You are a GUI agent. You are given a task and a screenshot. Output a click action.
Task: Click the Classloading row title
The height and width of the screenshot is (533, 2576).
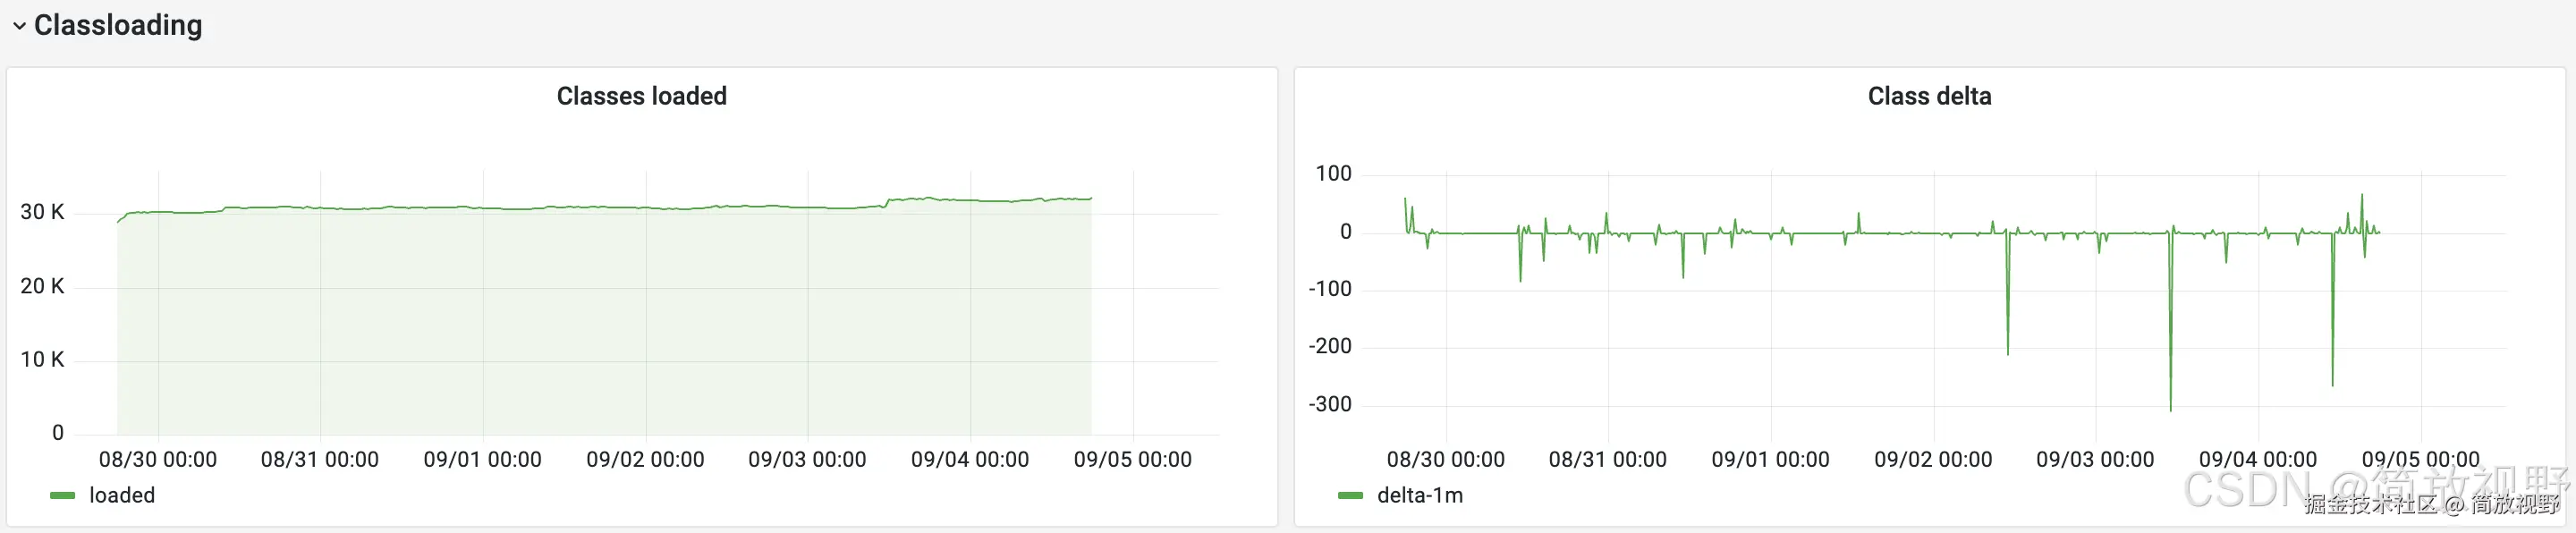coord(118,25)
